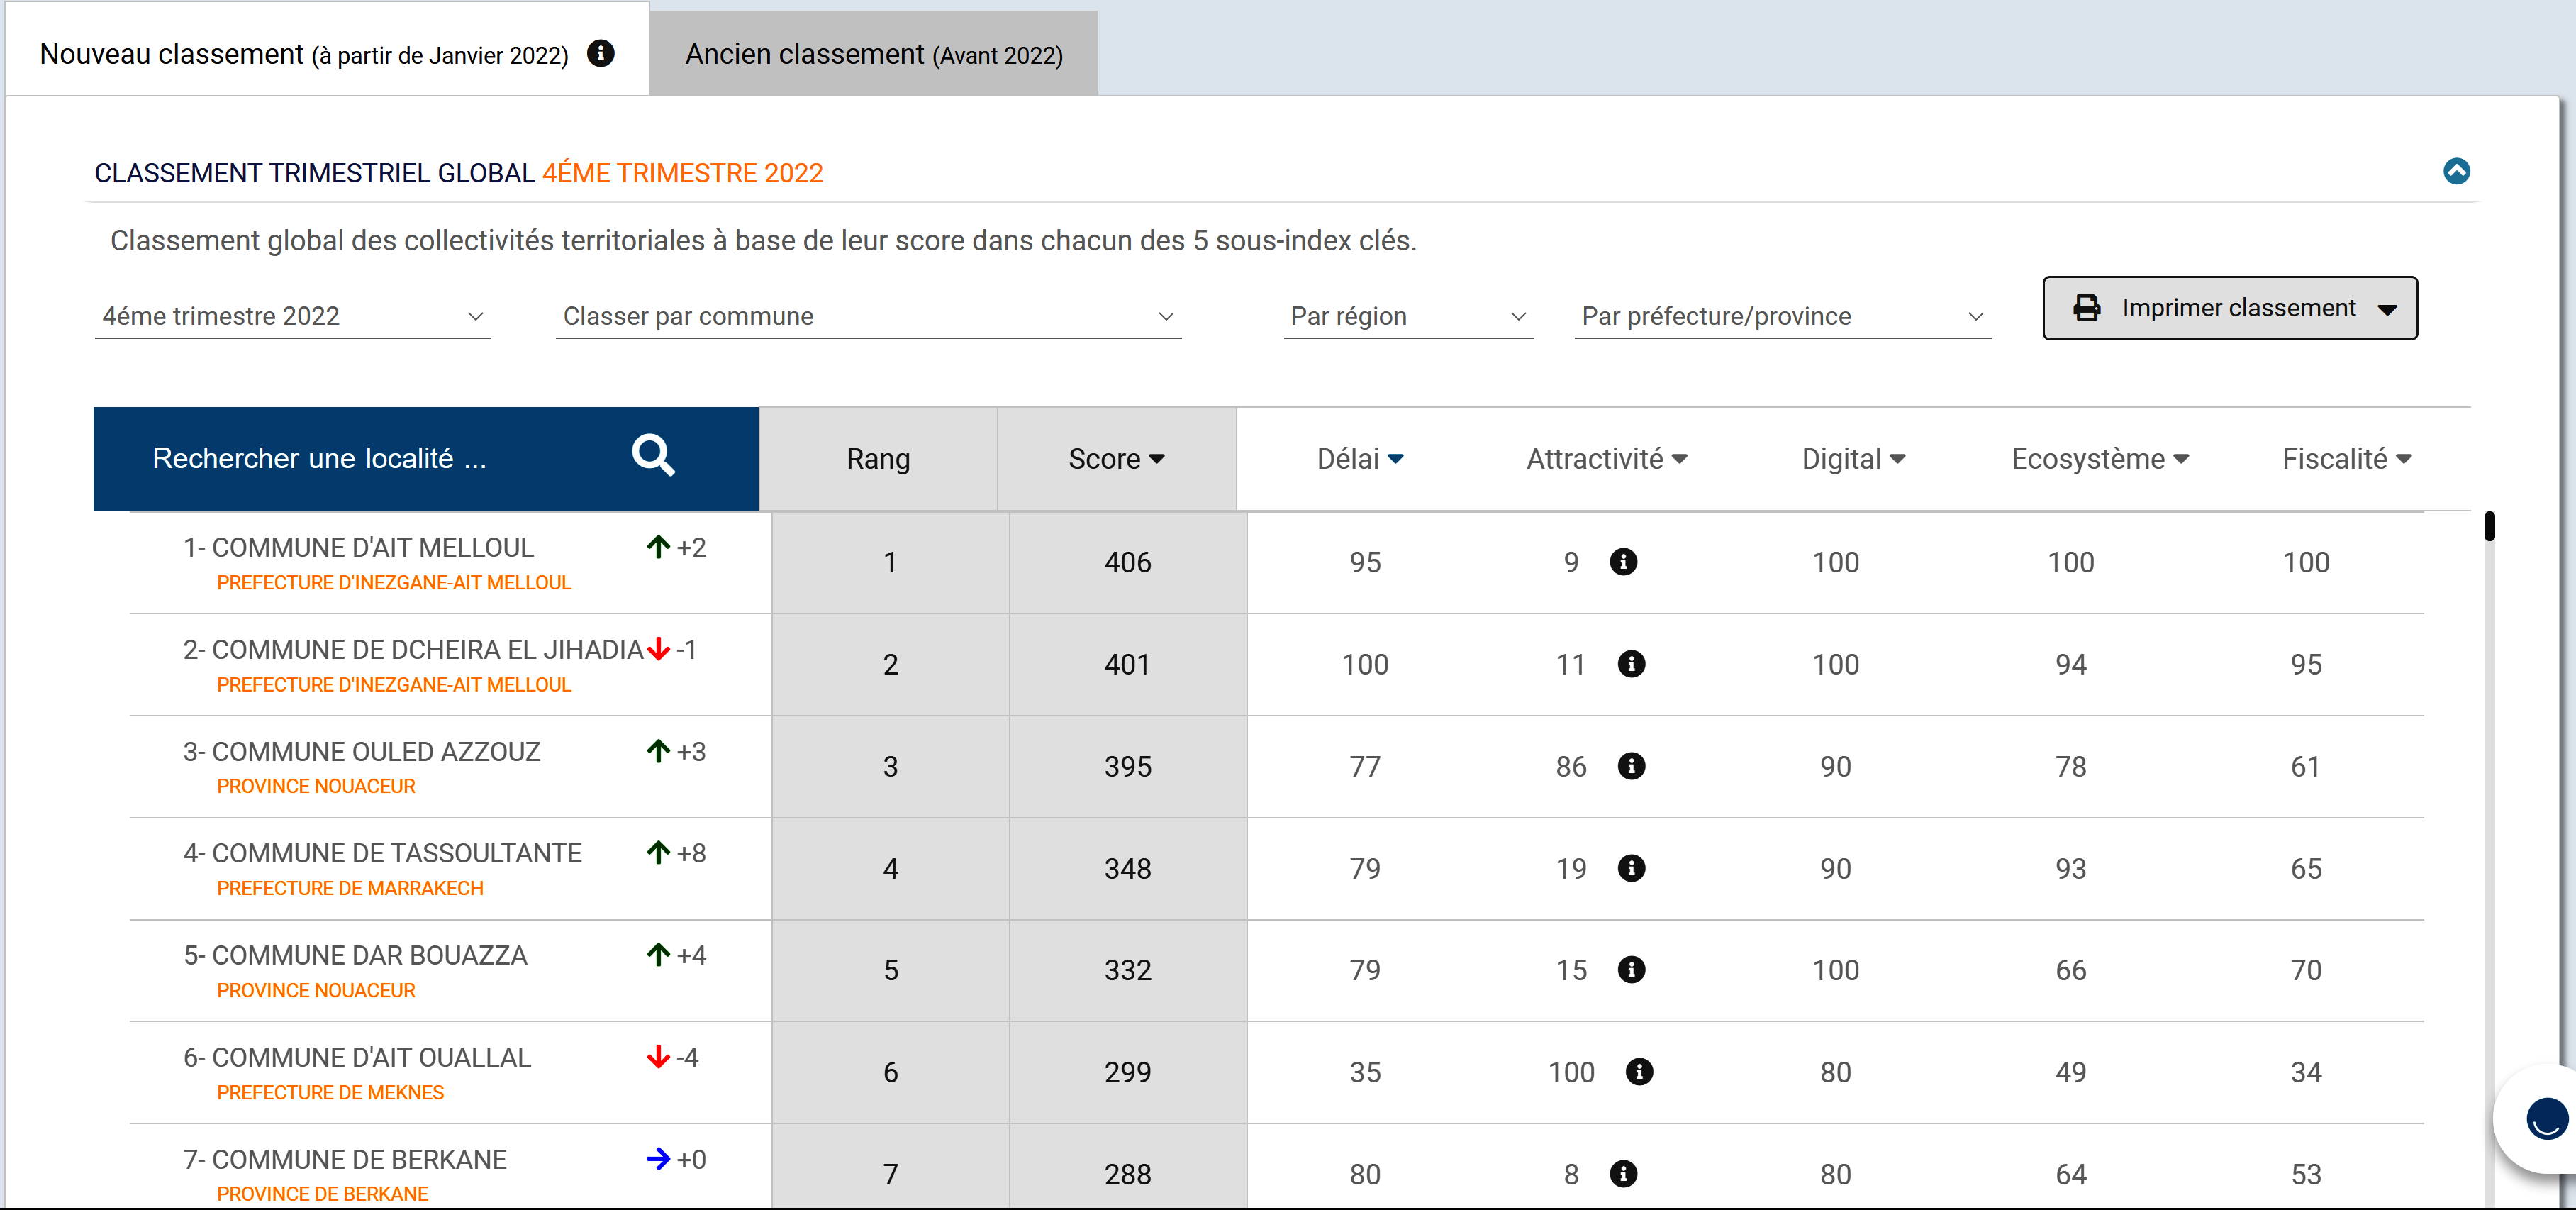This screenshot has width=2576, height=1210.
Task: Click info icon next to Ait Melloul attractivité
Action: point(1623,562)
